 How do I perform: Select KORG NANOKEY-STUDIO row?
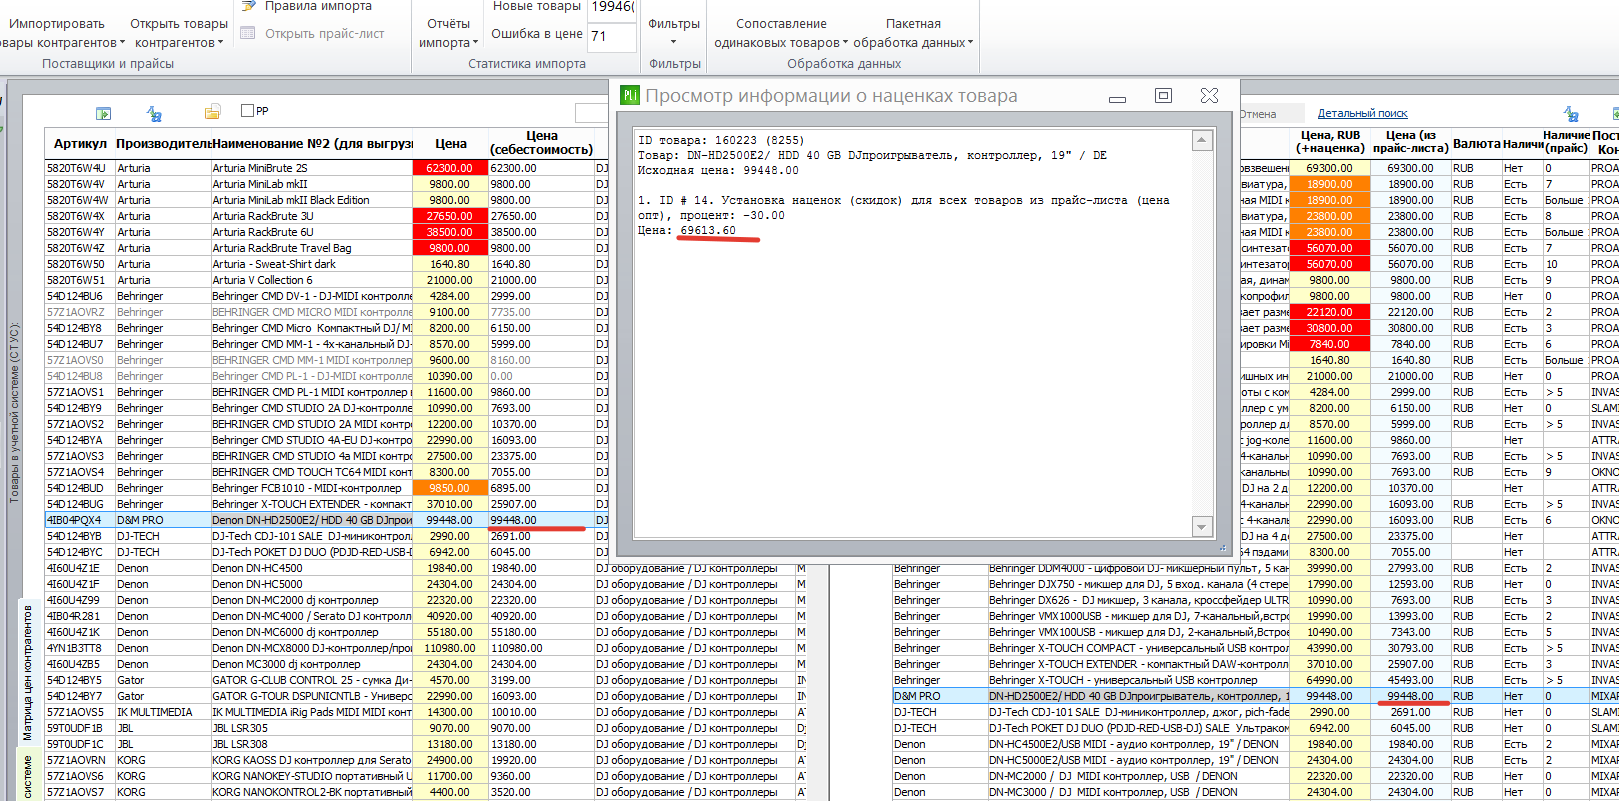311,776
